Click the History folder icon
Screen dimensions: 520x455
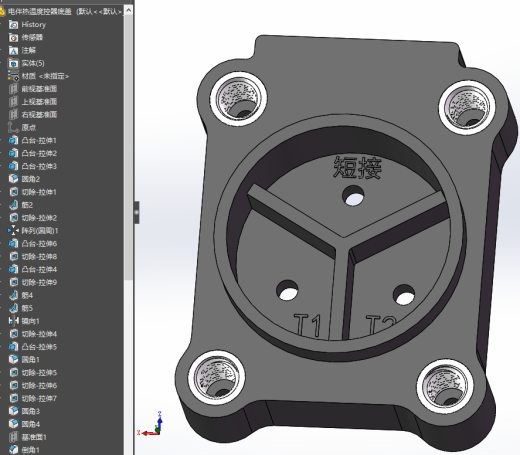click(13, 24)
